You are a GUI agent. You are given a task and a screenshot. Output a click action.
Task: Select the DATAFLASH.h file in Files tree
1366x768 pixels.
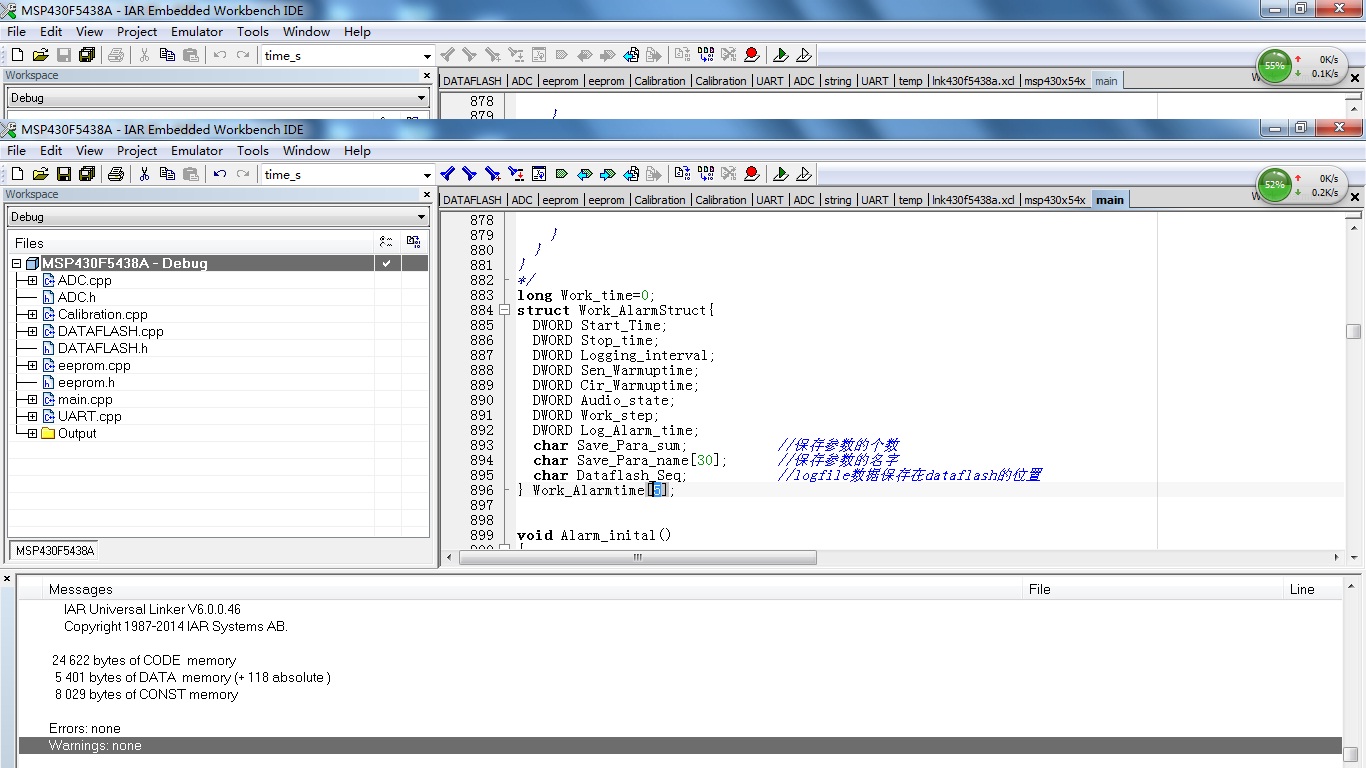103,349
